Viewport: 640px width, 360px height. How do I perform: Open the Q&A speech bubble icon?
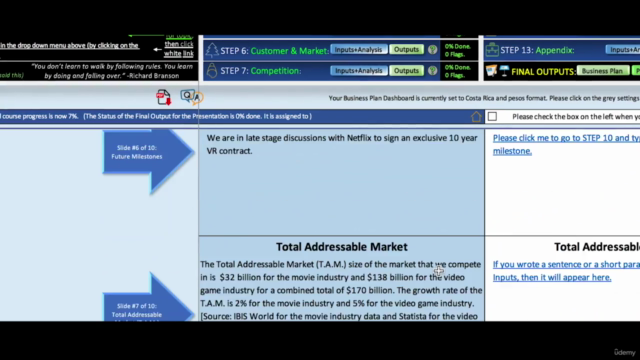click(191, 97)
